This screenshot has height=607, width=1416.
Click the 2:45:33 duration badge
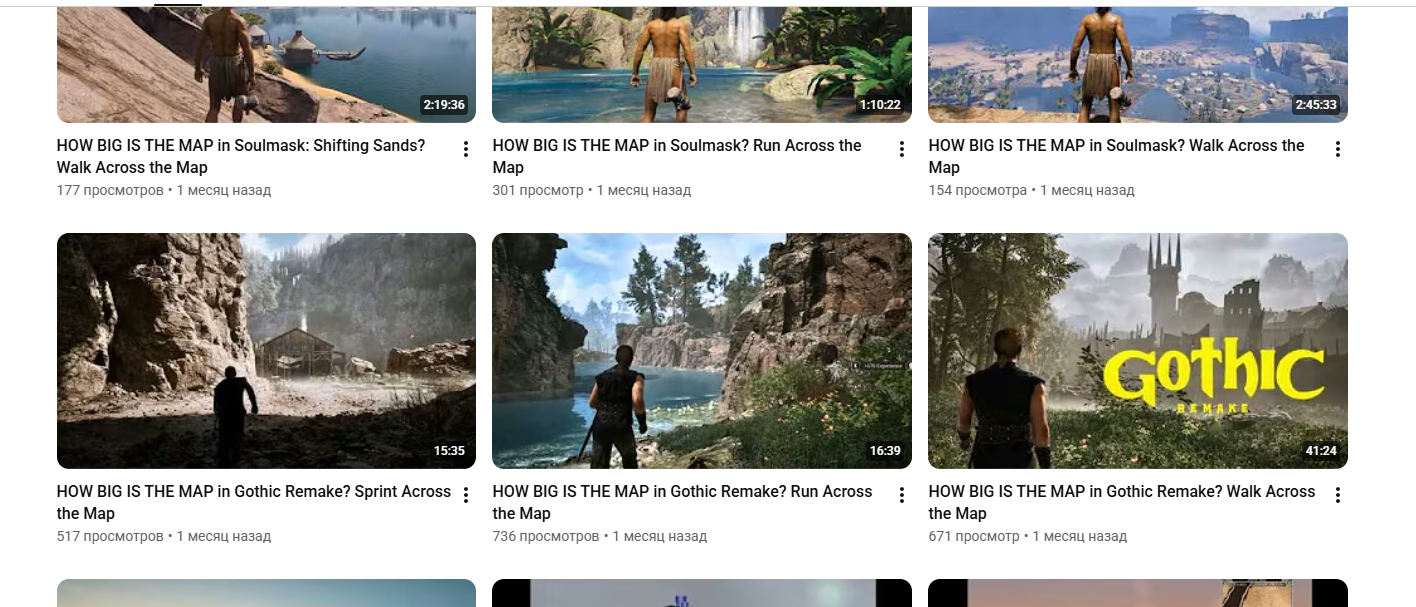tap(1316, 105)
